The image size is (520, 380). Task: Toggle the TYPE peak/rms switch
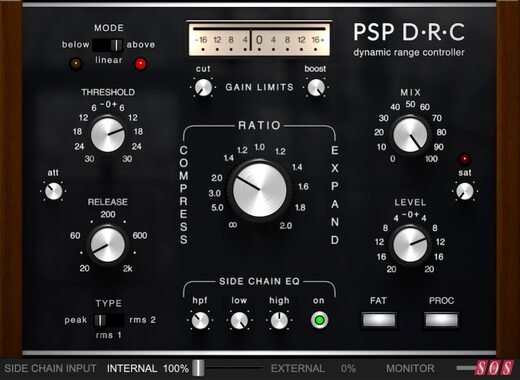pos(109,320)
